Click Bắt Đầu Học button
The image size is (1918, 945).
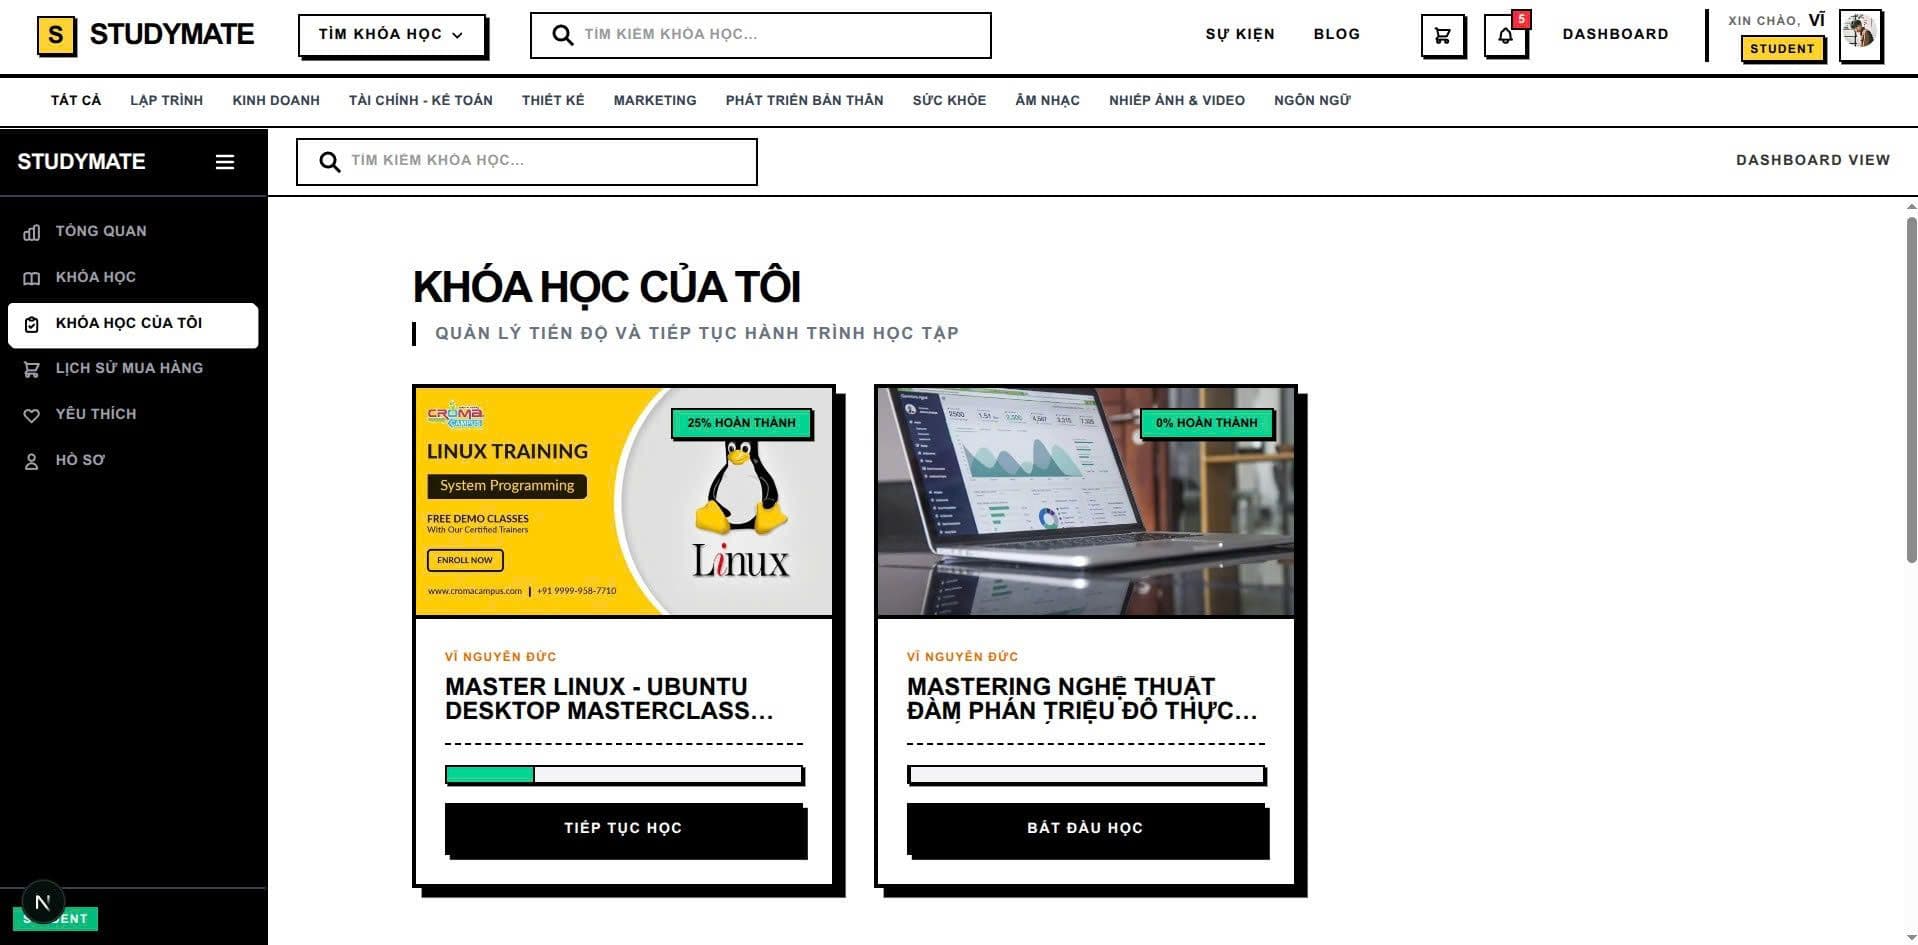point(1087,830)
